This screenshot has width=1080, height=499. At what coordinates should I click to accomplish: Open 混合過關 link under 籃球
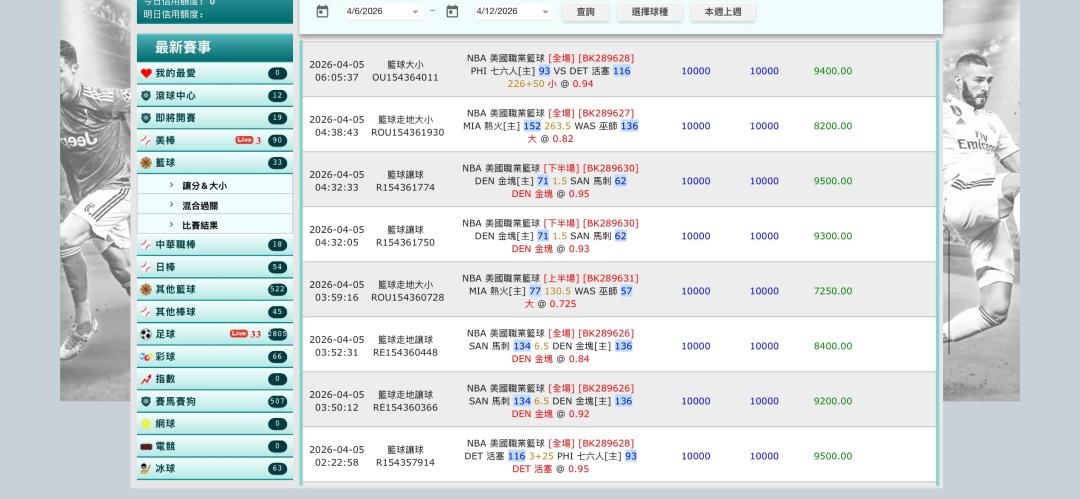[x=200, y=206]
